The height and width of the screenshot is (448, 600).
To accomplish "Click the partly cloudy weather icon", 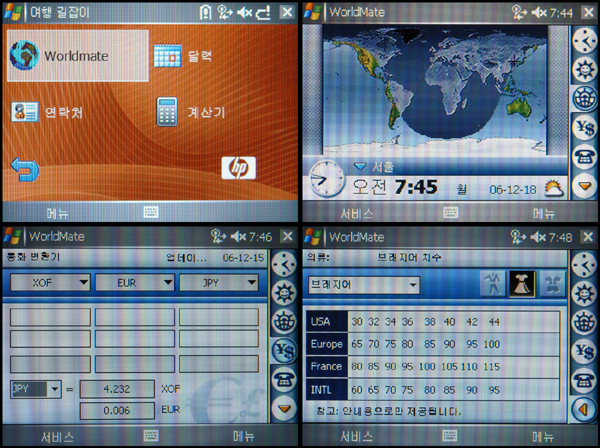I will pos(554,189).
